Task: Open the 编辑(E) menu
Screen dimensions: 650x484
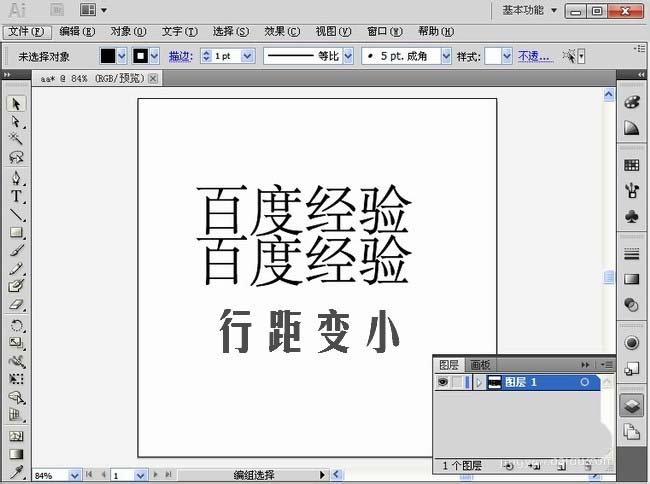Action: (77, 31)
